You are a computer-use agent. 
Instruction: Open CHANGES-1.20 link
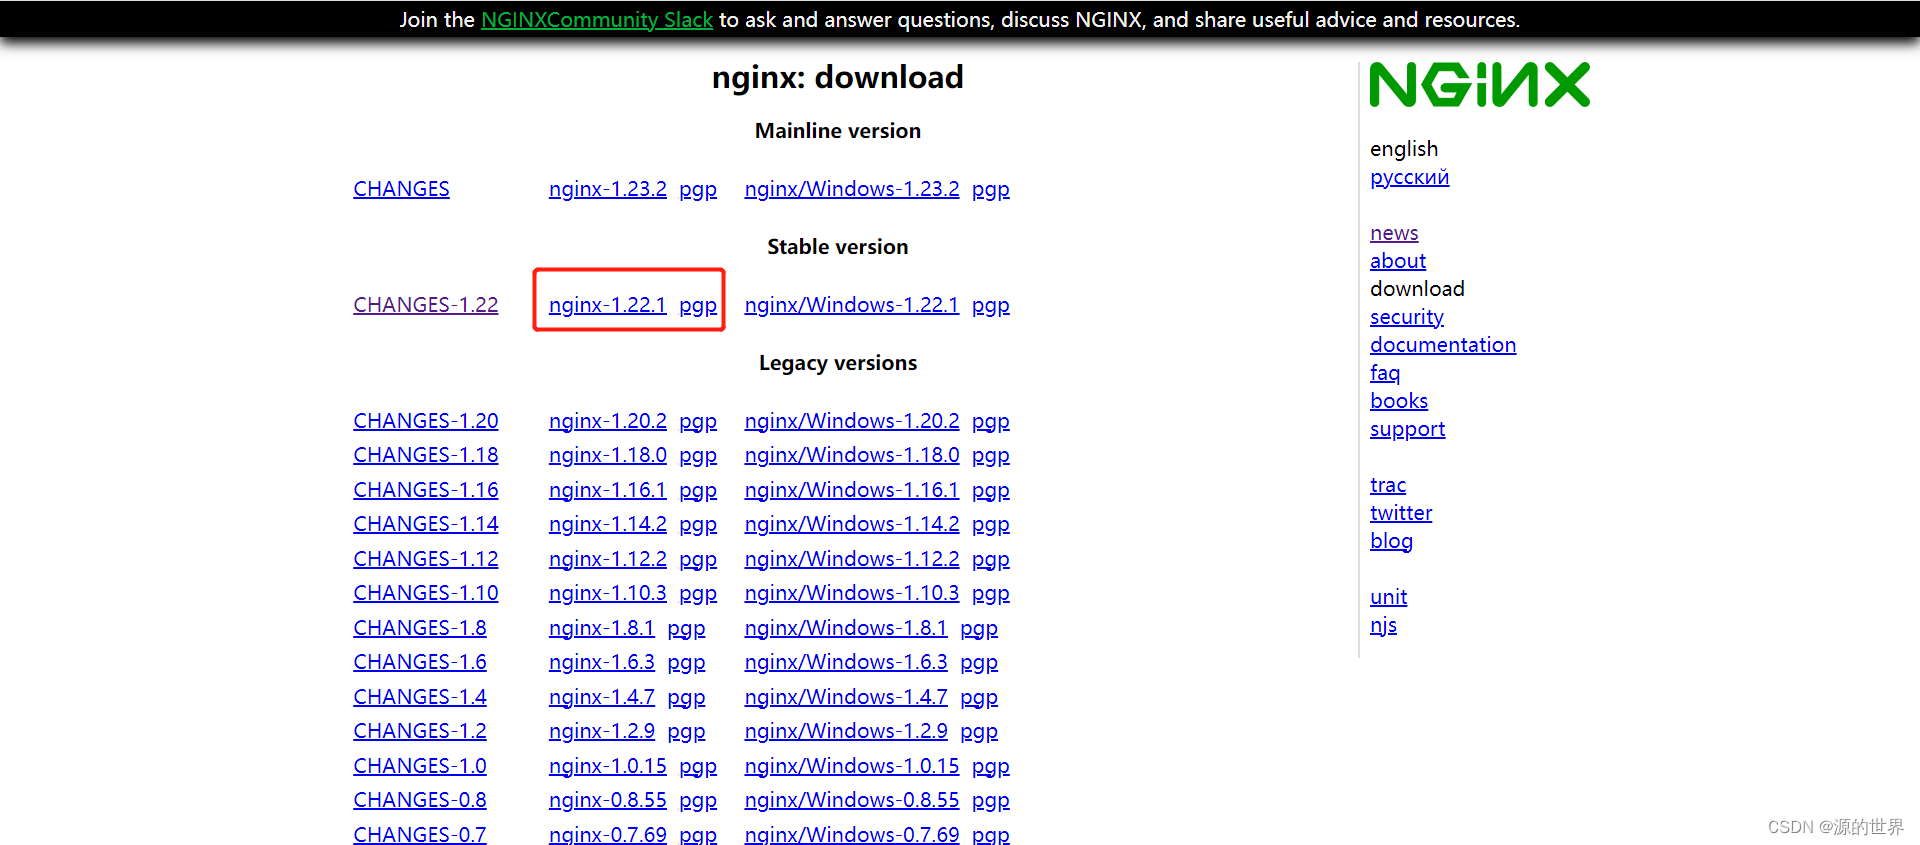click(x=426, y=421)
